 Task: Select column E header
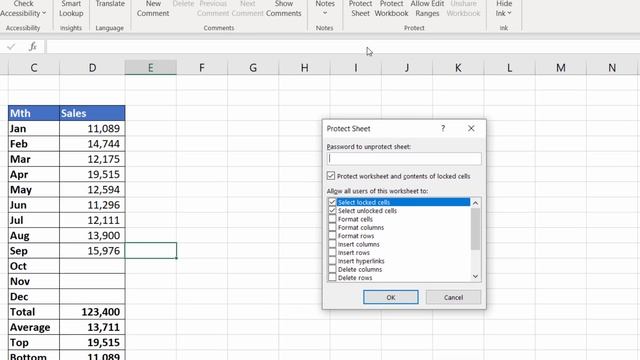point(151,68)
